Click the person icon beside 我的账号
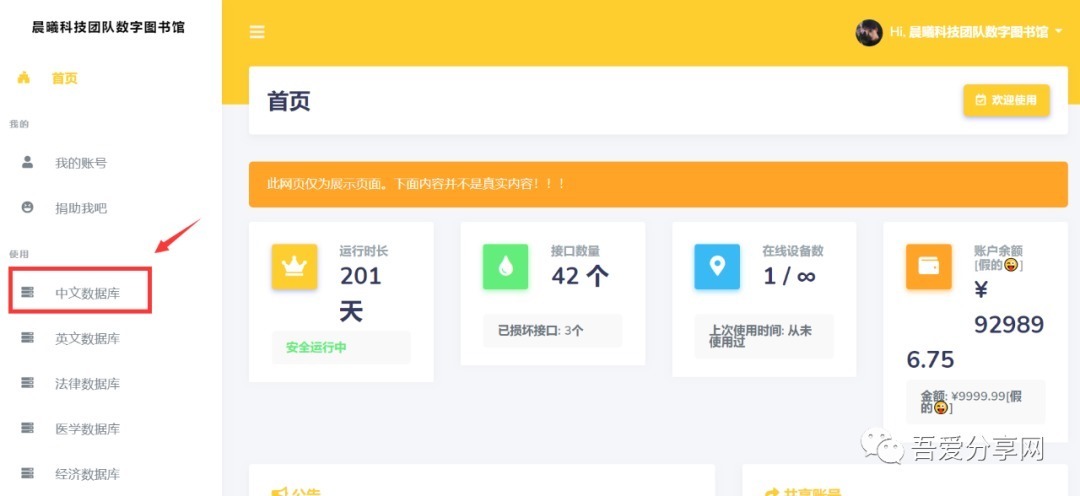 coord(28,162)
